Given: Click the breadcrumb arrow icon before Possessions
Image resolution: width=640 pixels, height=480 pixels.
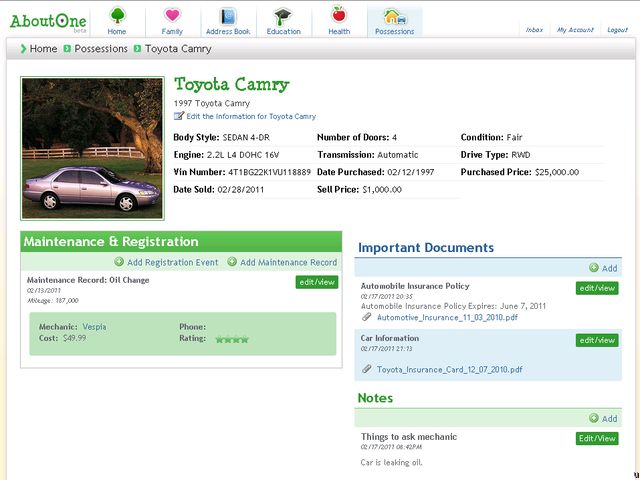Looking at the screenshot, I should coord(67,49).
